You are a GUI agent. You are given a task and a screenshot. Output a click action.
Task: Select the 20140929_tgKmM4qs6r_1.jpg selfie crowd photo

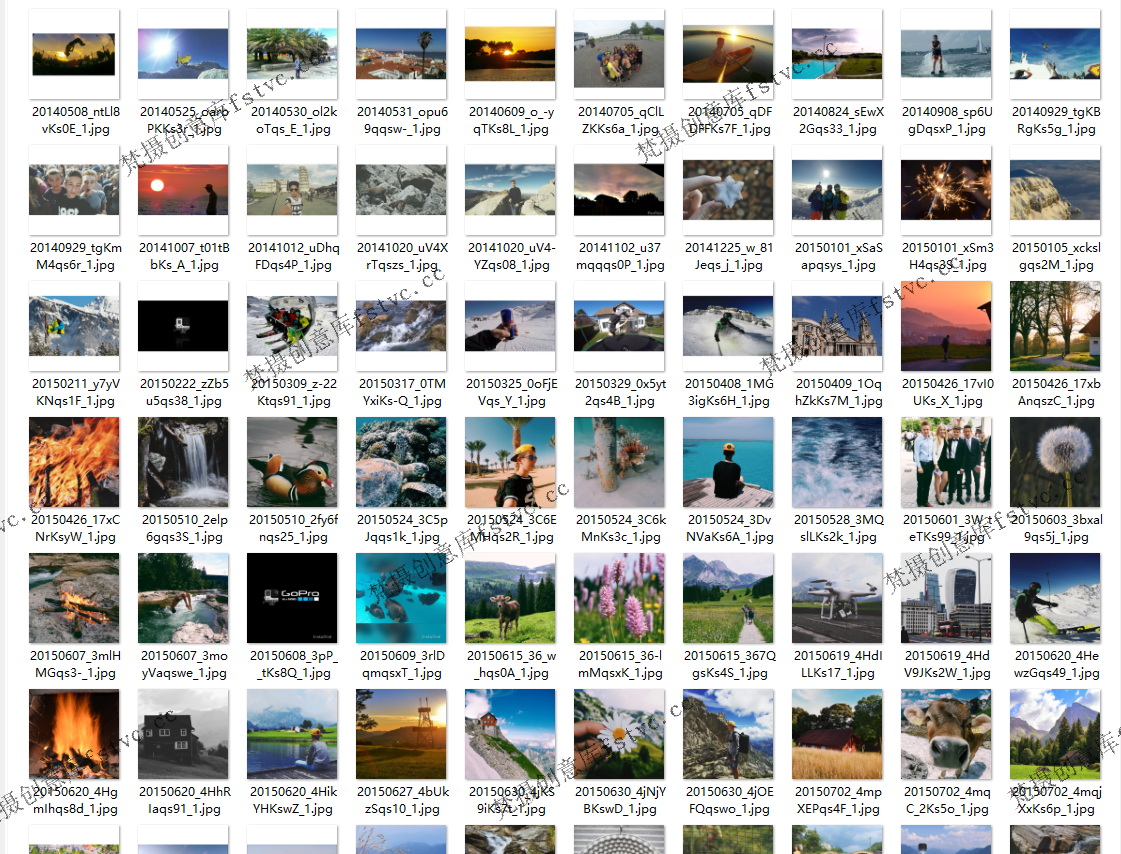74,190
